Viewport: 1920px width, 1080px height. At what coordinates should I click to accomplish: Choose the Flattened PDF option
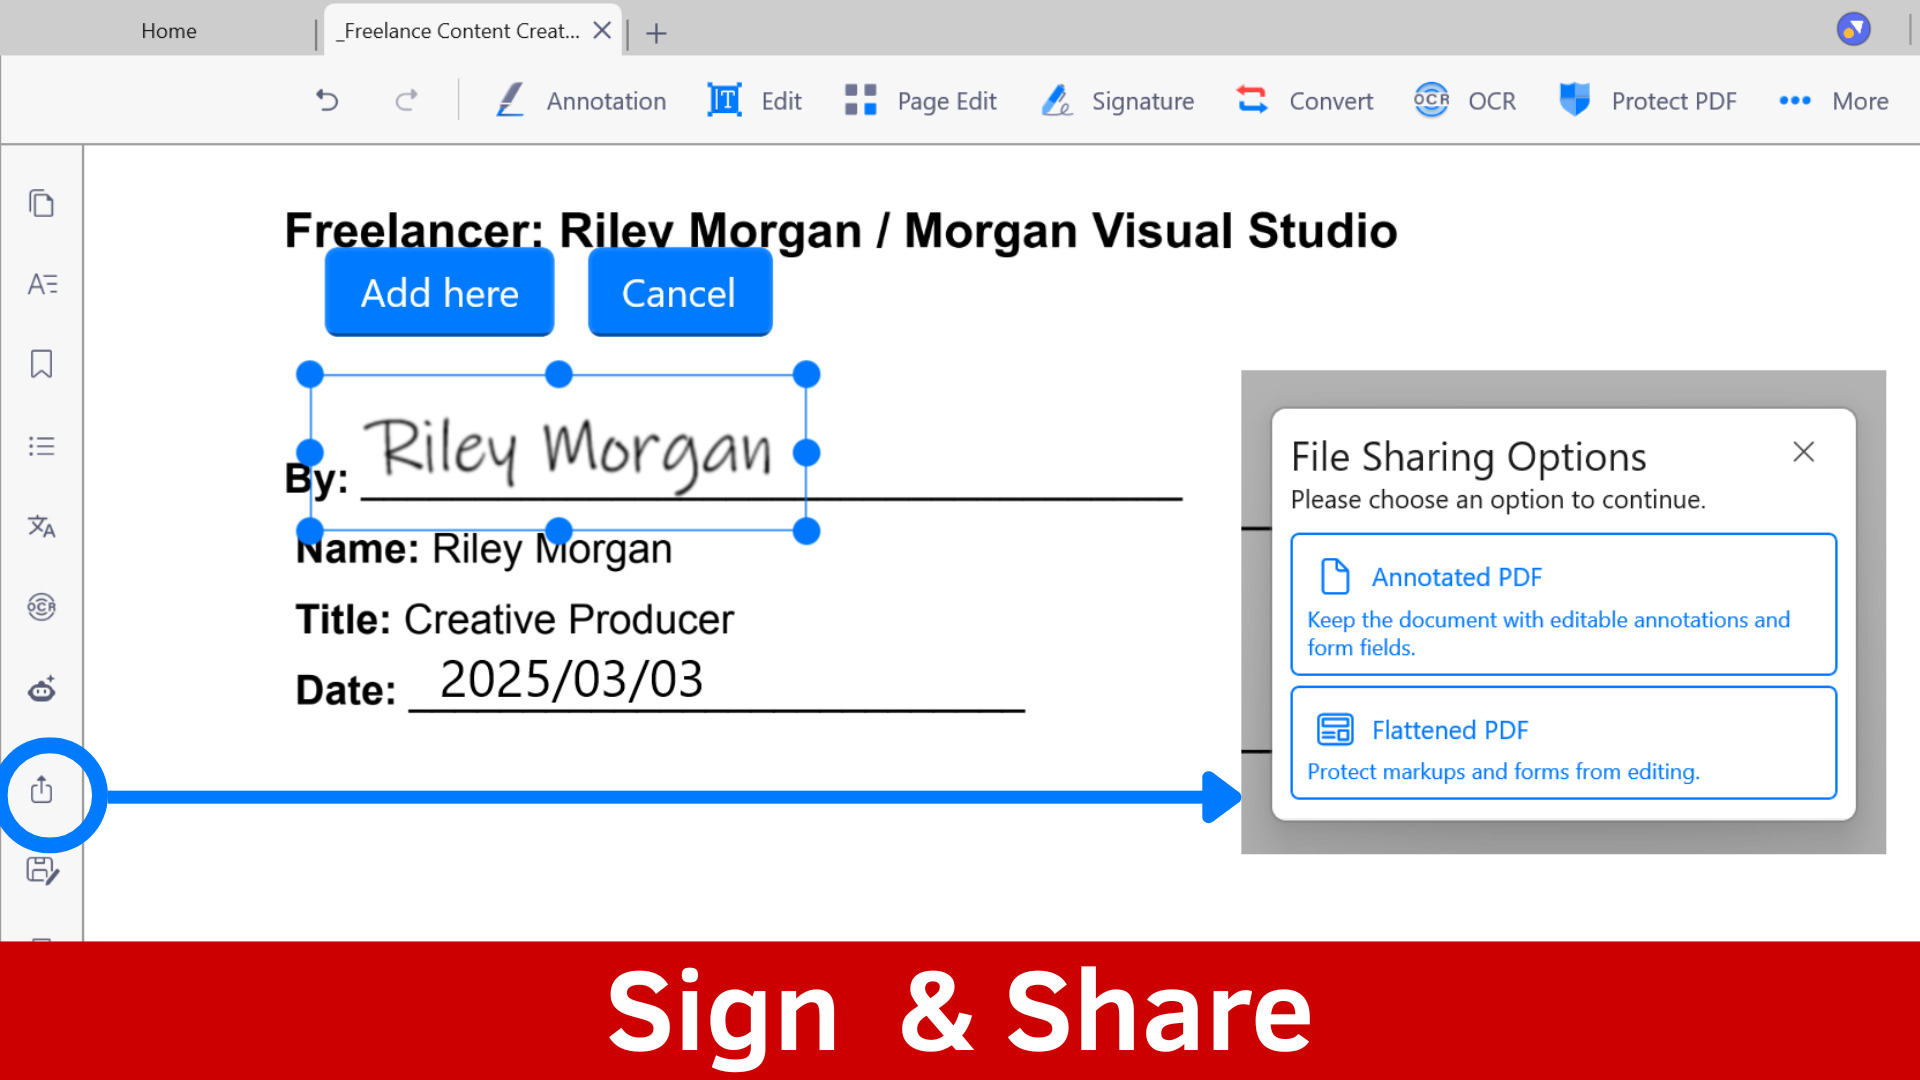click(x=1563, y=743)
